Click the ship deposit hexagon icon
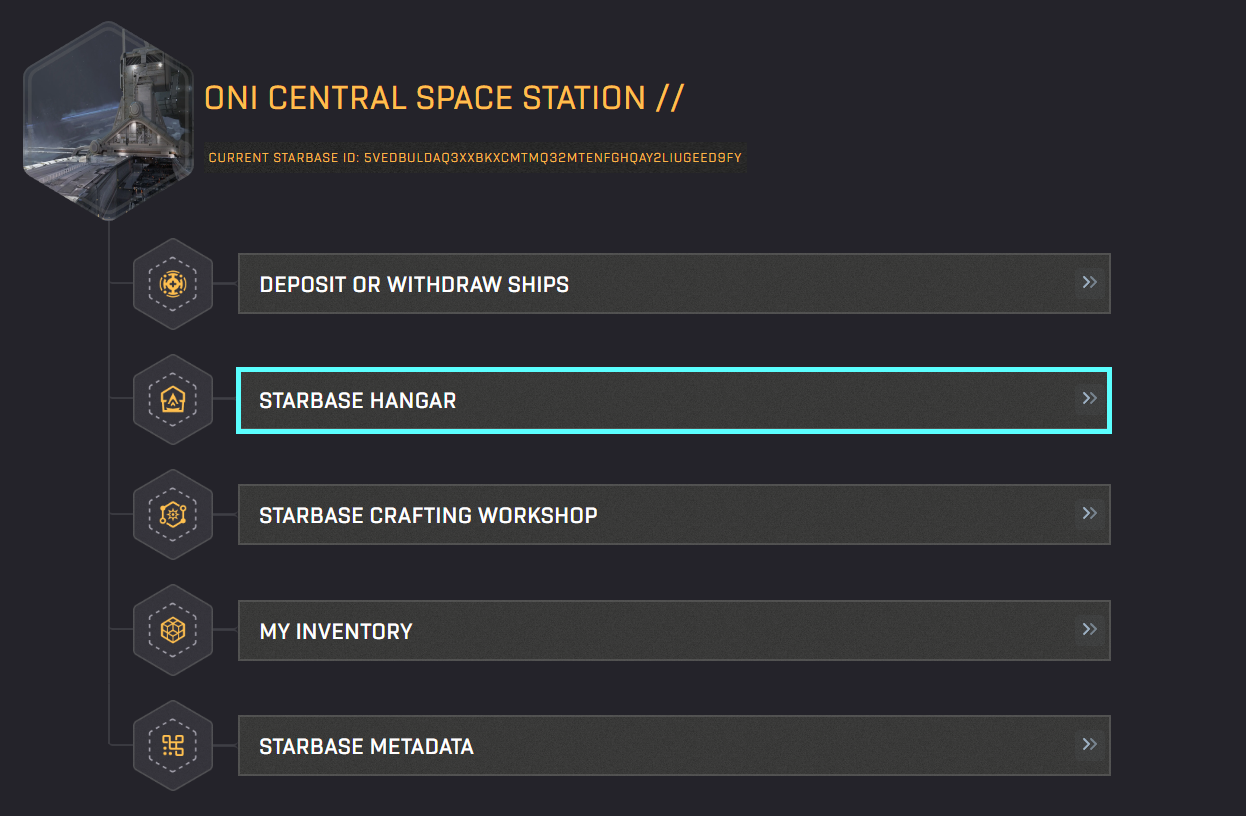This screenshot has width=1246, height=816. (x=173, y=284)
